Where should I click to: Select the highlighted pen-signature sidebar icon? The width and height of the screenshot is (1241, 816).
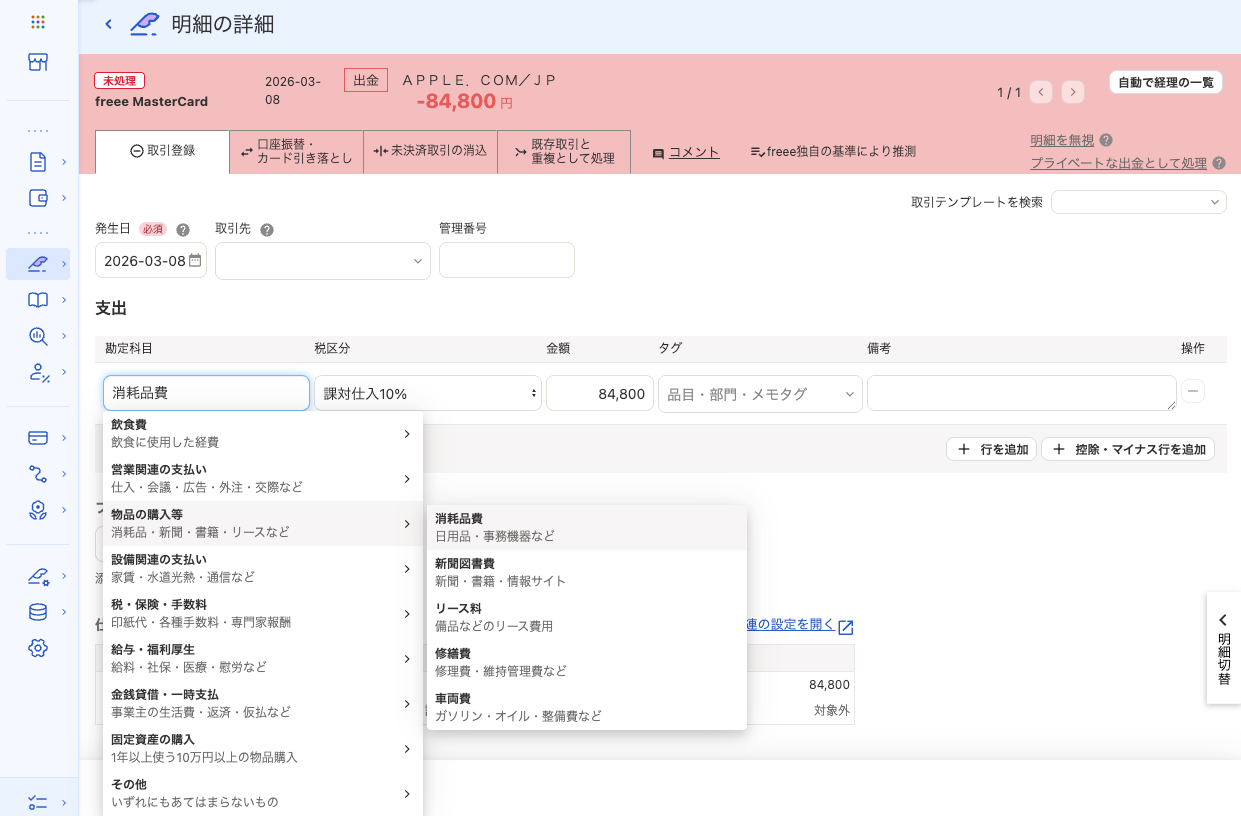(38, 264)
